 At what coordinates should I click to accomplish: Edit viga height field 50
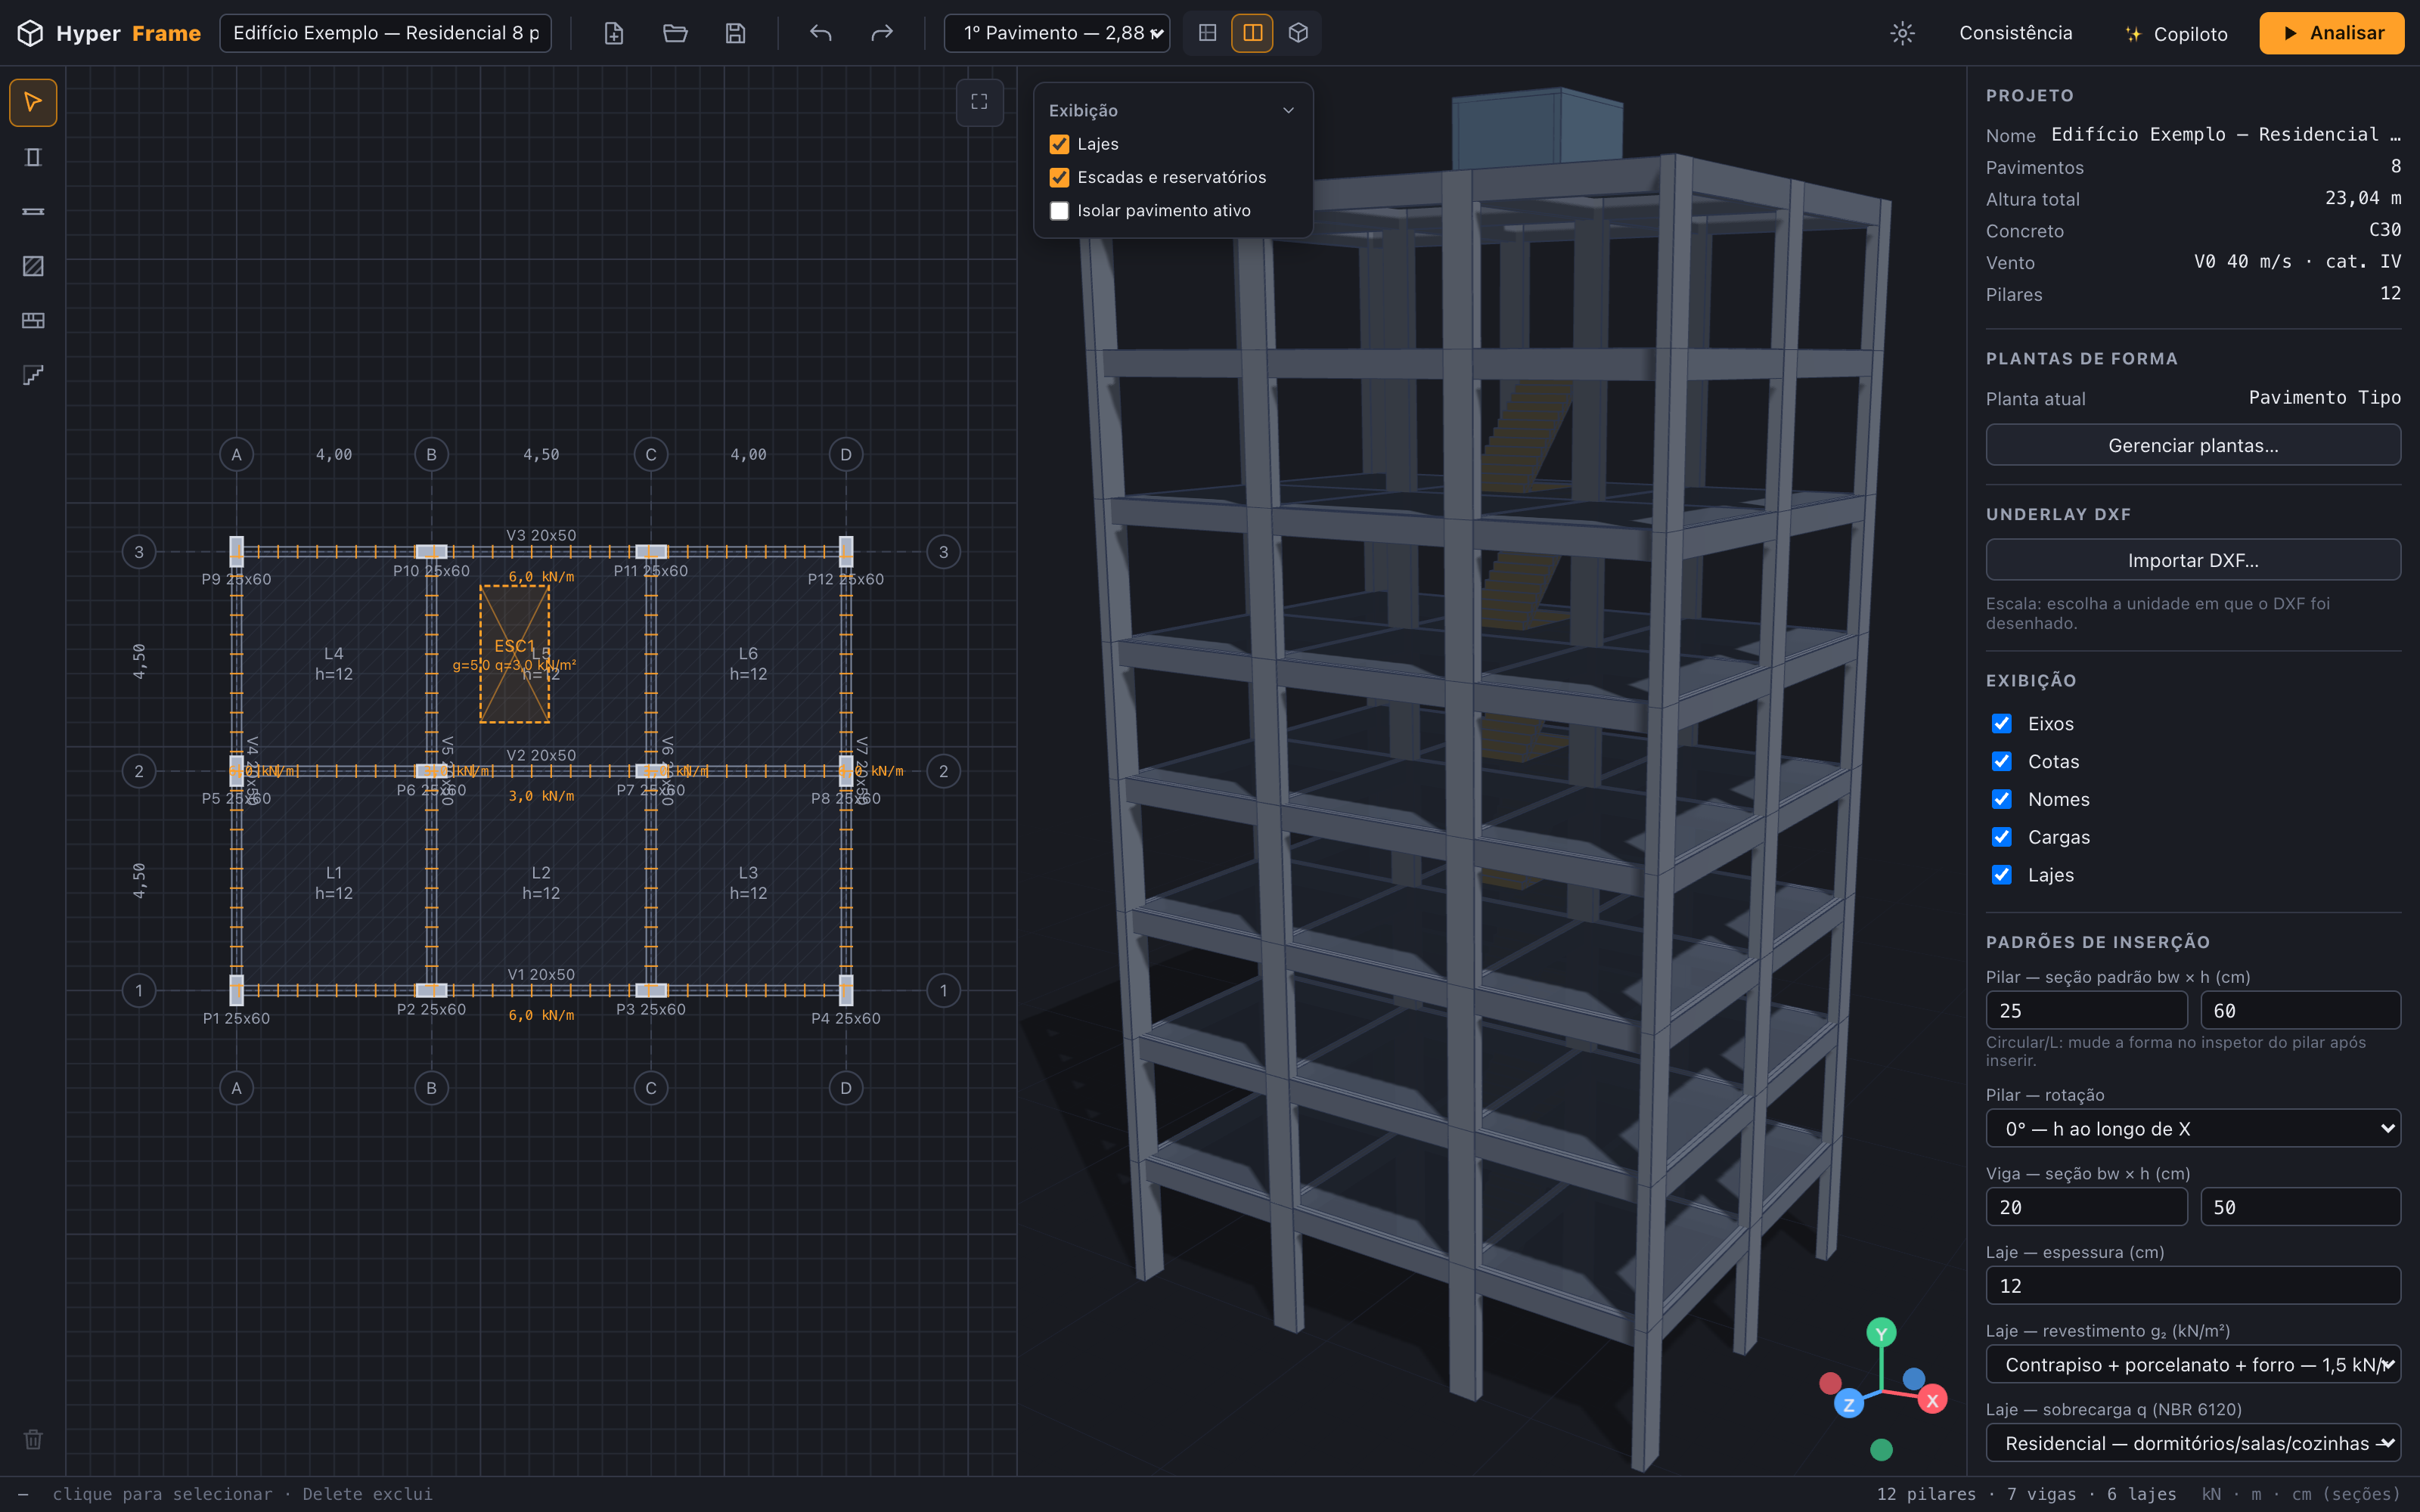click(2300, 1207)
